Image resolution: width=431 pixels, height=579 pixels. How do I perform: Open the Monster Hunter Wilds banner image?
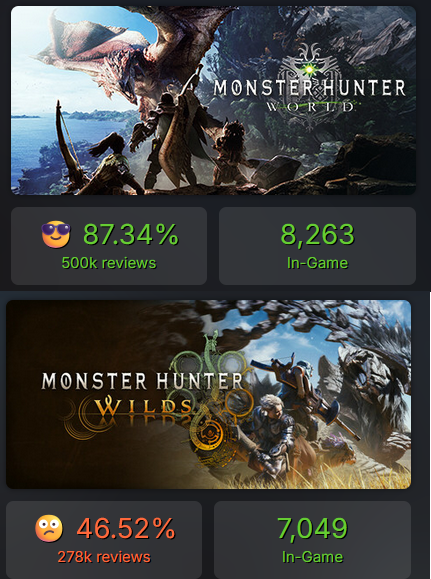pyautogui.click(x=209, y=394)
